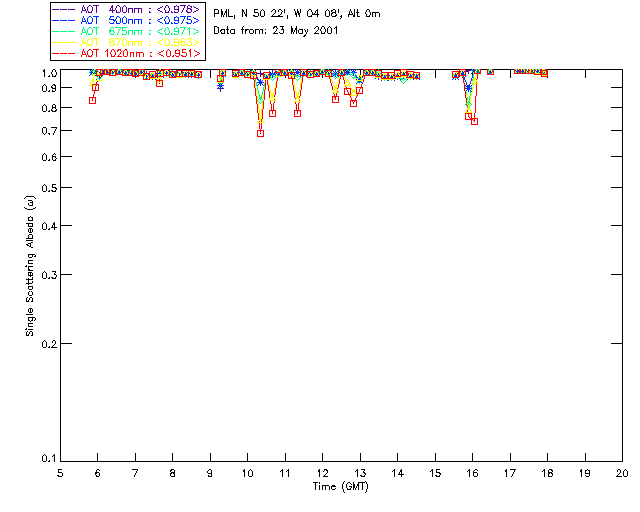The height and width of the screenshot is (512, 640).
Task: Click the PML location header text
Action: 297,13
